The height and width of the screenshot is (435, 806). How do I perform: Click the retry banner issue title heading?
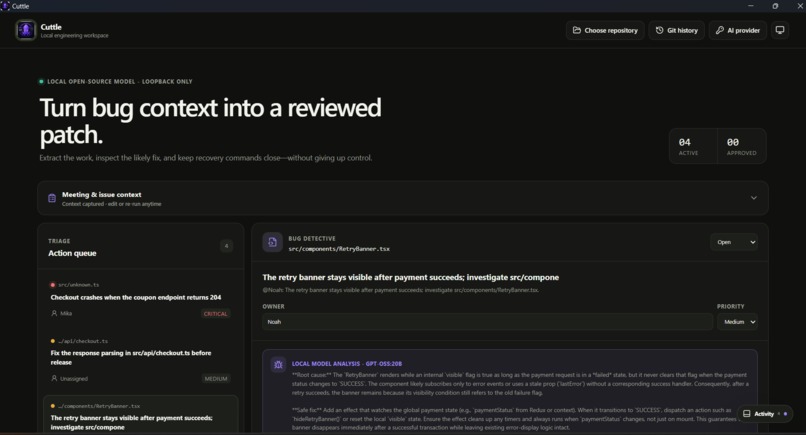coord(411,277)
